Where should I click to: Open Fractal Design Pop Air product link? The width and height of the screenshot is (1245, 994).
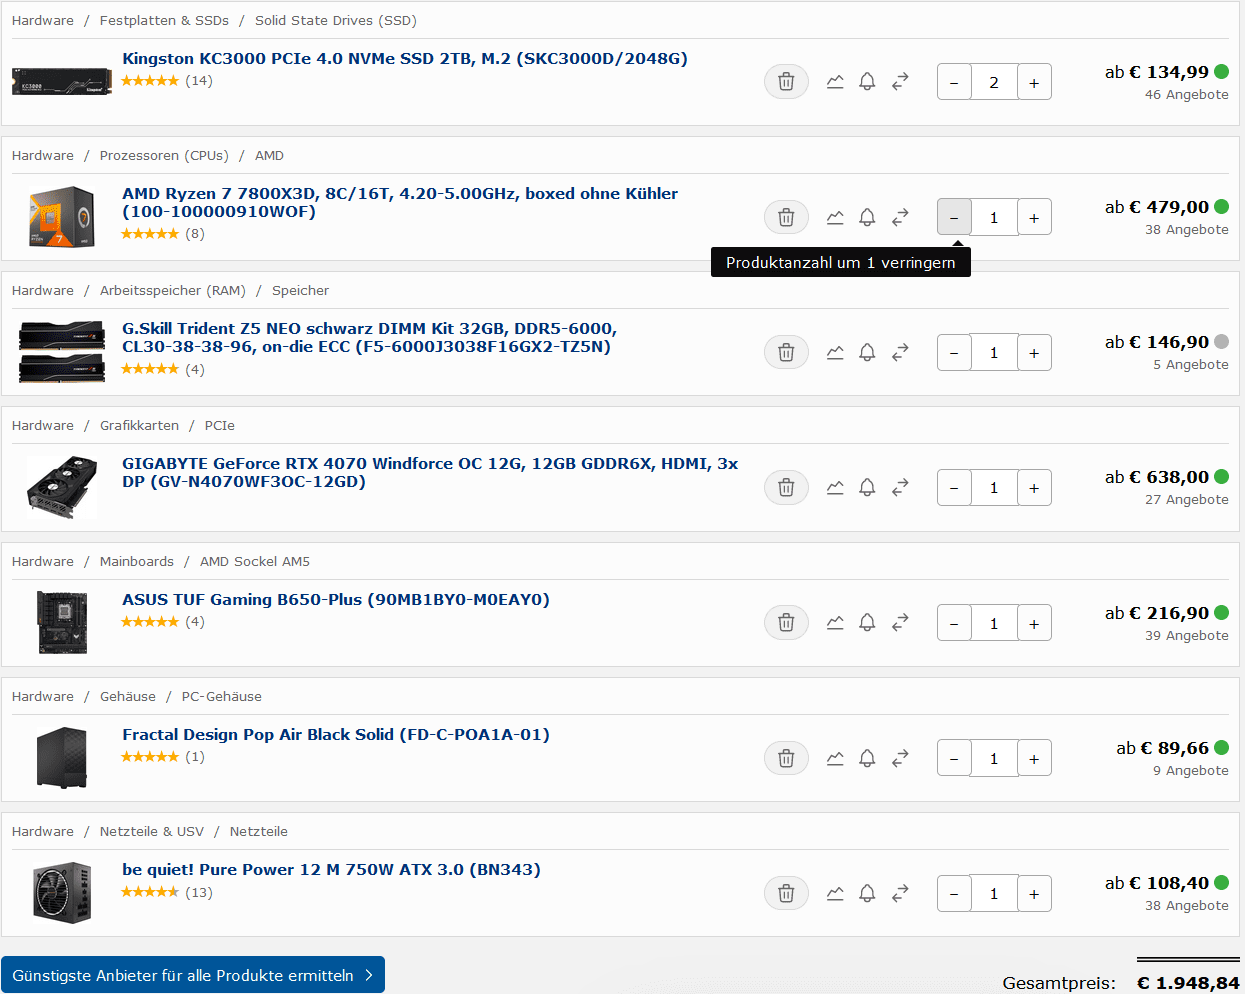[x=336, y=734]
